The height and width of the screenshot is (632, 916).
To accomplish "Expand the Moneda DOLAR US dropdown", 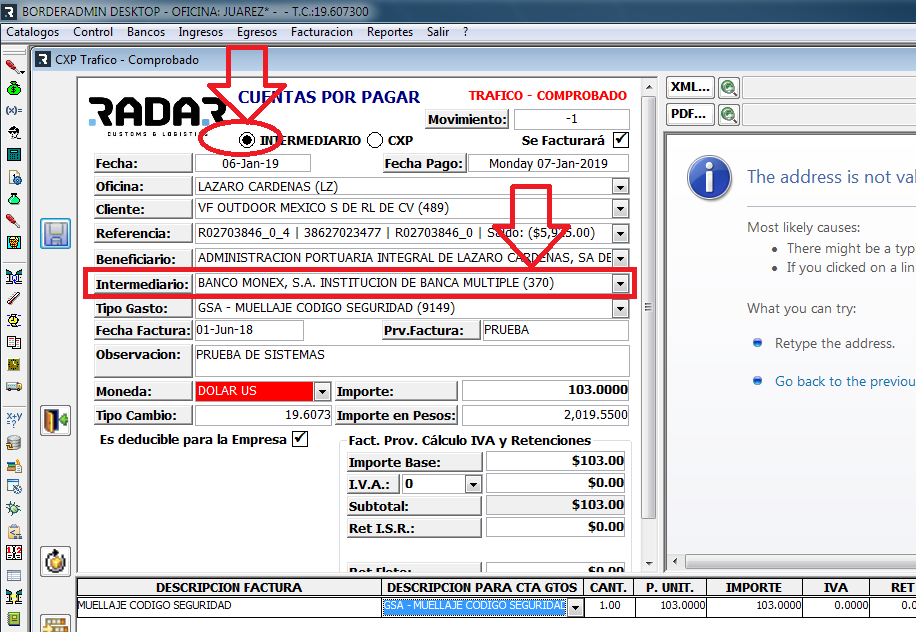I will [322, 391].
